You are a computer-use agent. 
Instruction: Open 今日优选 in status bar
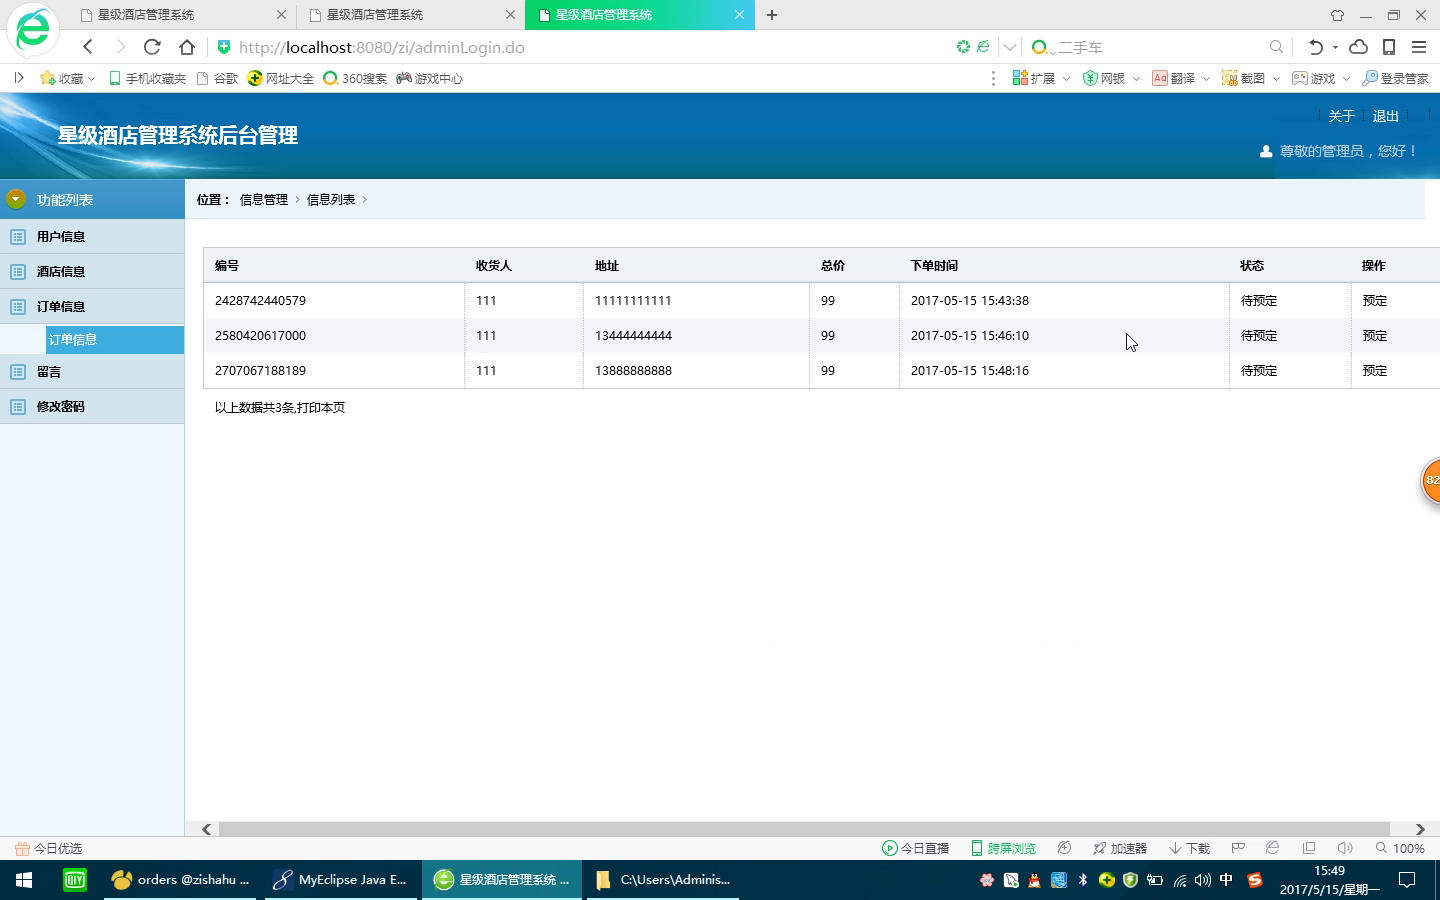(x=48, y=848)
